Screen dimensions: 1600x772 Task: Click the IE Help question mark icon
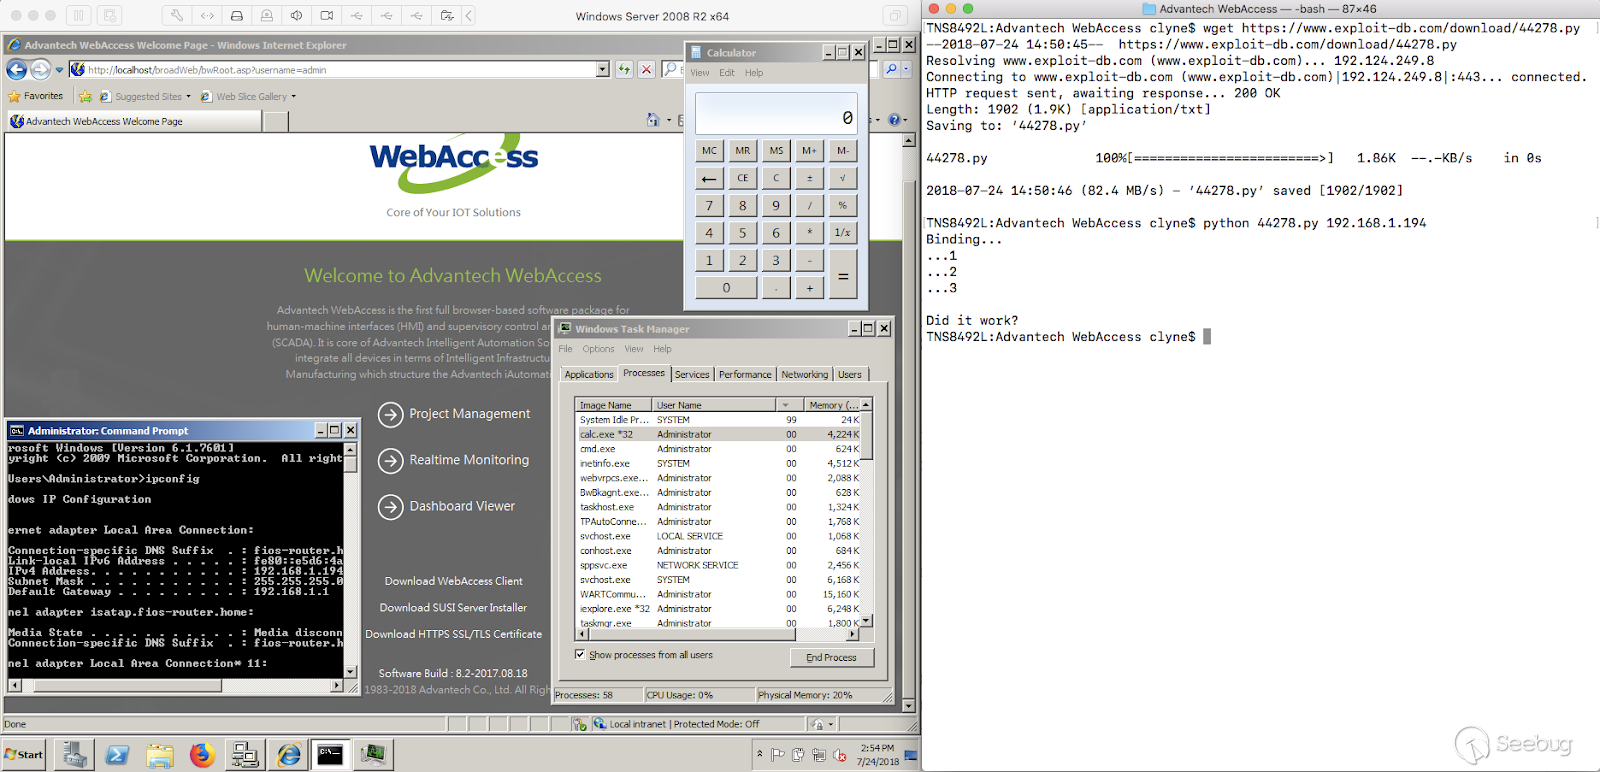click(894, 120)
